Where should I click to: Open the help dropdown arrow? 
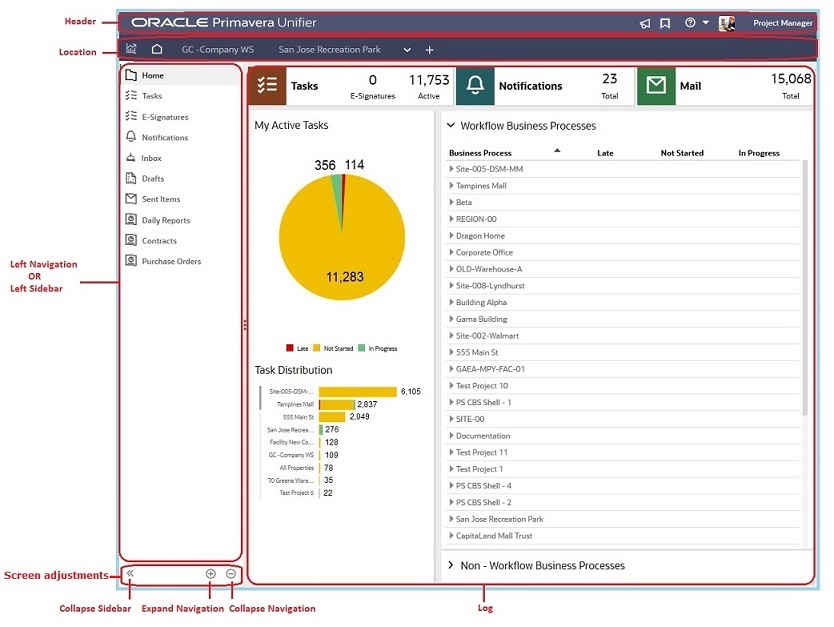click(x=706, y=23)
